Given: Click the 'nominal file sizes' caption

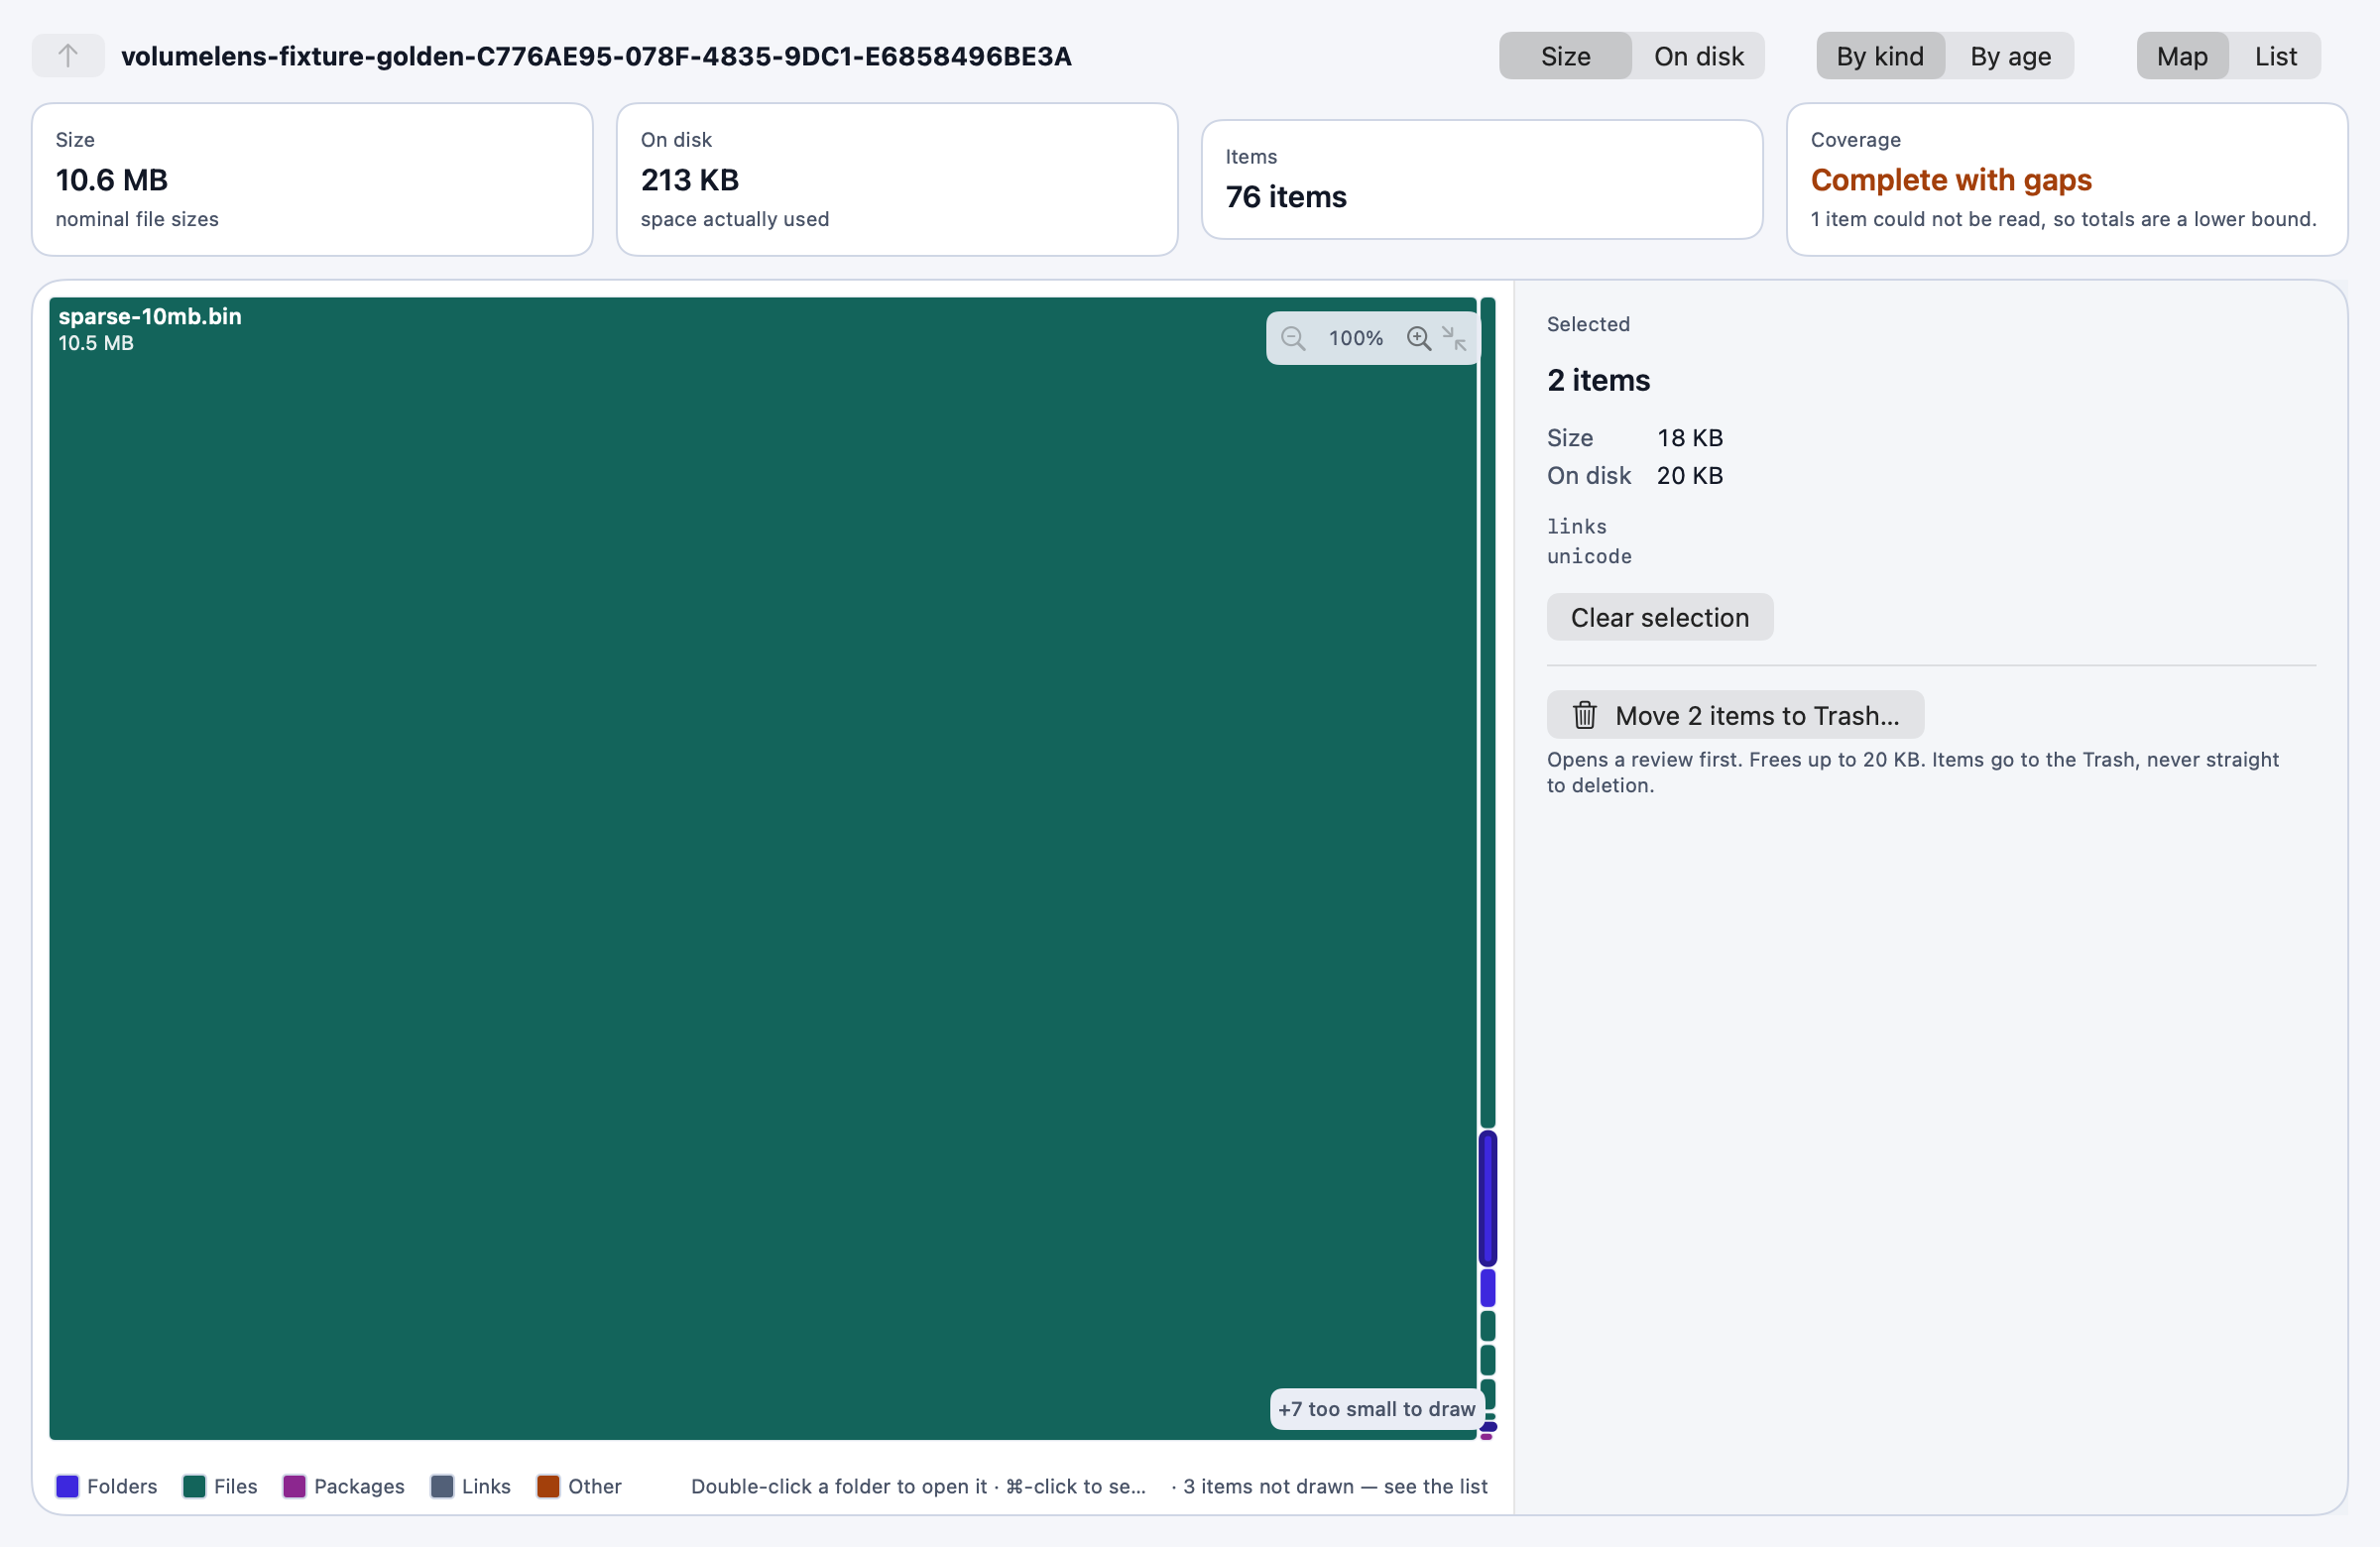Looking at the screenshot, I should coord(137,219).
